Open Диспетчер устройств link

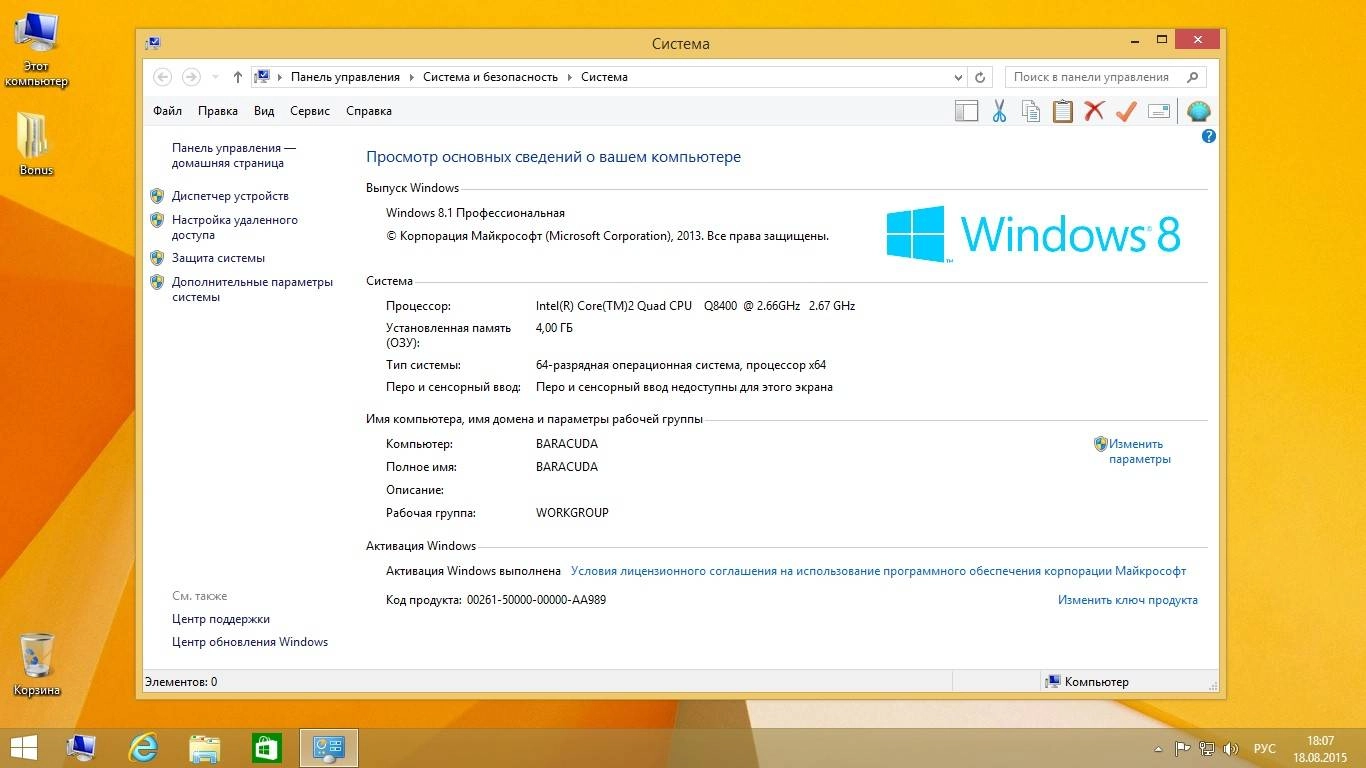pyautogui.click(x=230, y=196)
